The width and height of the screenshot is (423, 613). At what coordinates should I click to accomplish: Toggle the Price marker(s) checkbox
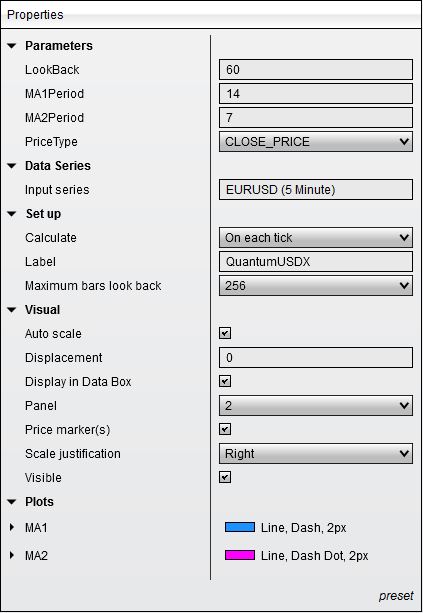[x=225, y=429]
